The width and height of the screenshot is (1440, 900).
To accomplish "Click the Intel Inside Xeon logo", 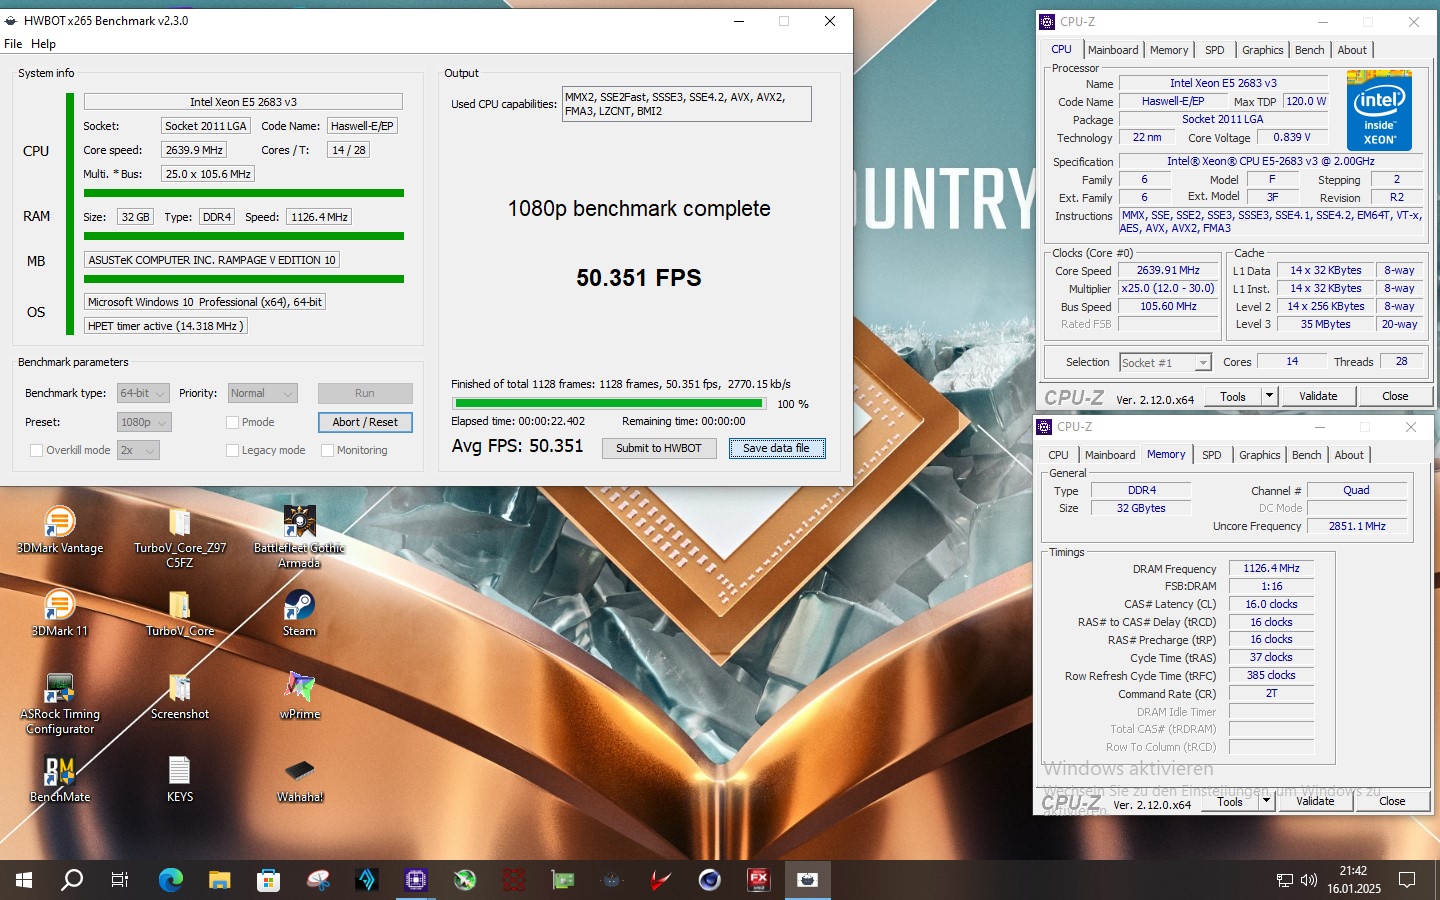I will [1379, 110].
